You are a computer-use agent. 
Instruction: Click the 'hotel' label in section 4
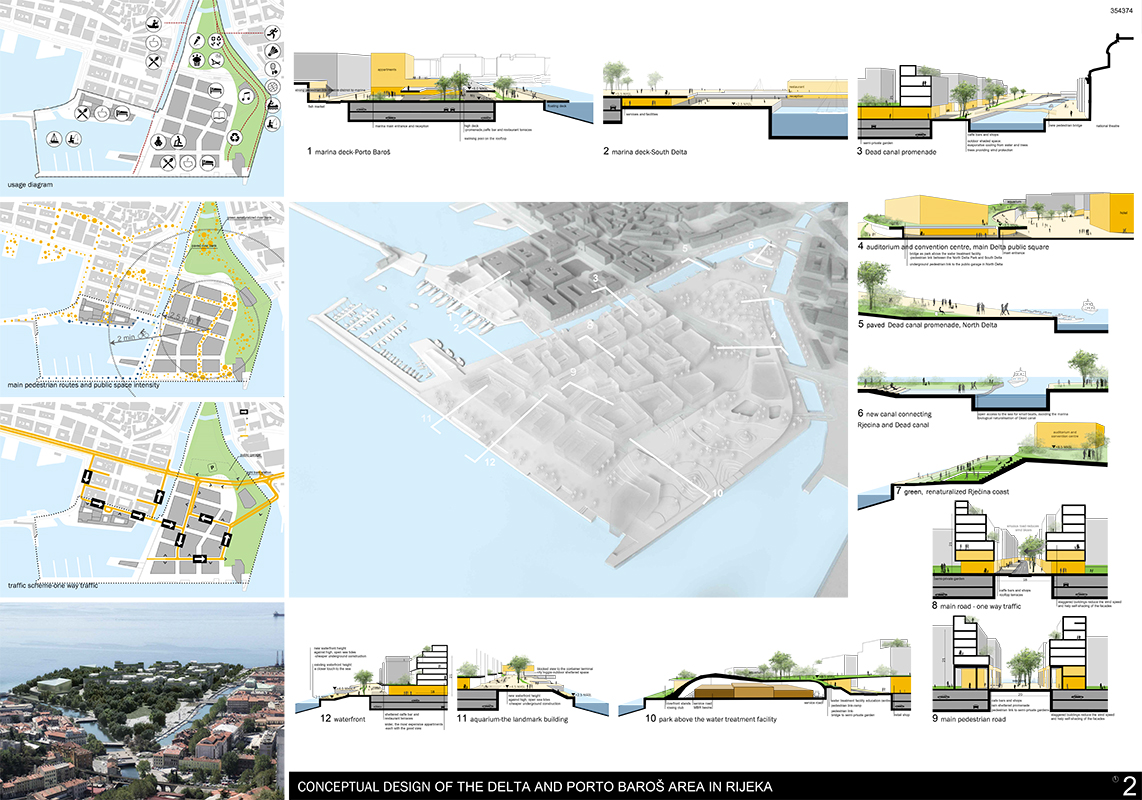pos(1122,213)
